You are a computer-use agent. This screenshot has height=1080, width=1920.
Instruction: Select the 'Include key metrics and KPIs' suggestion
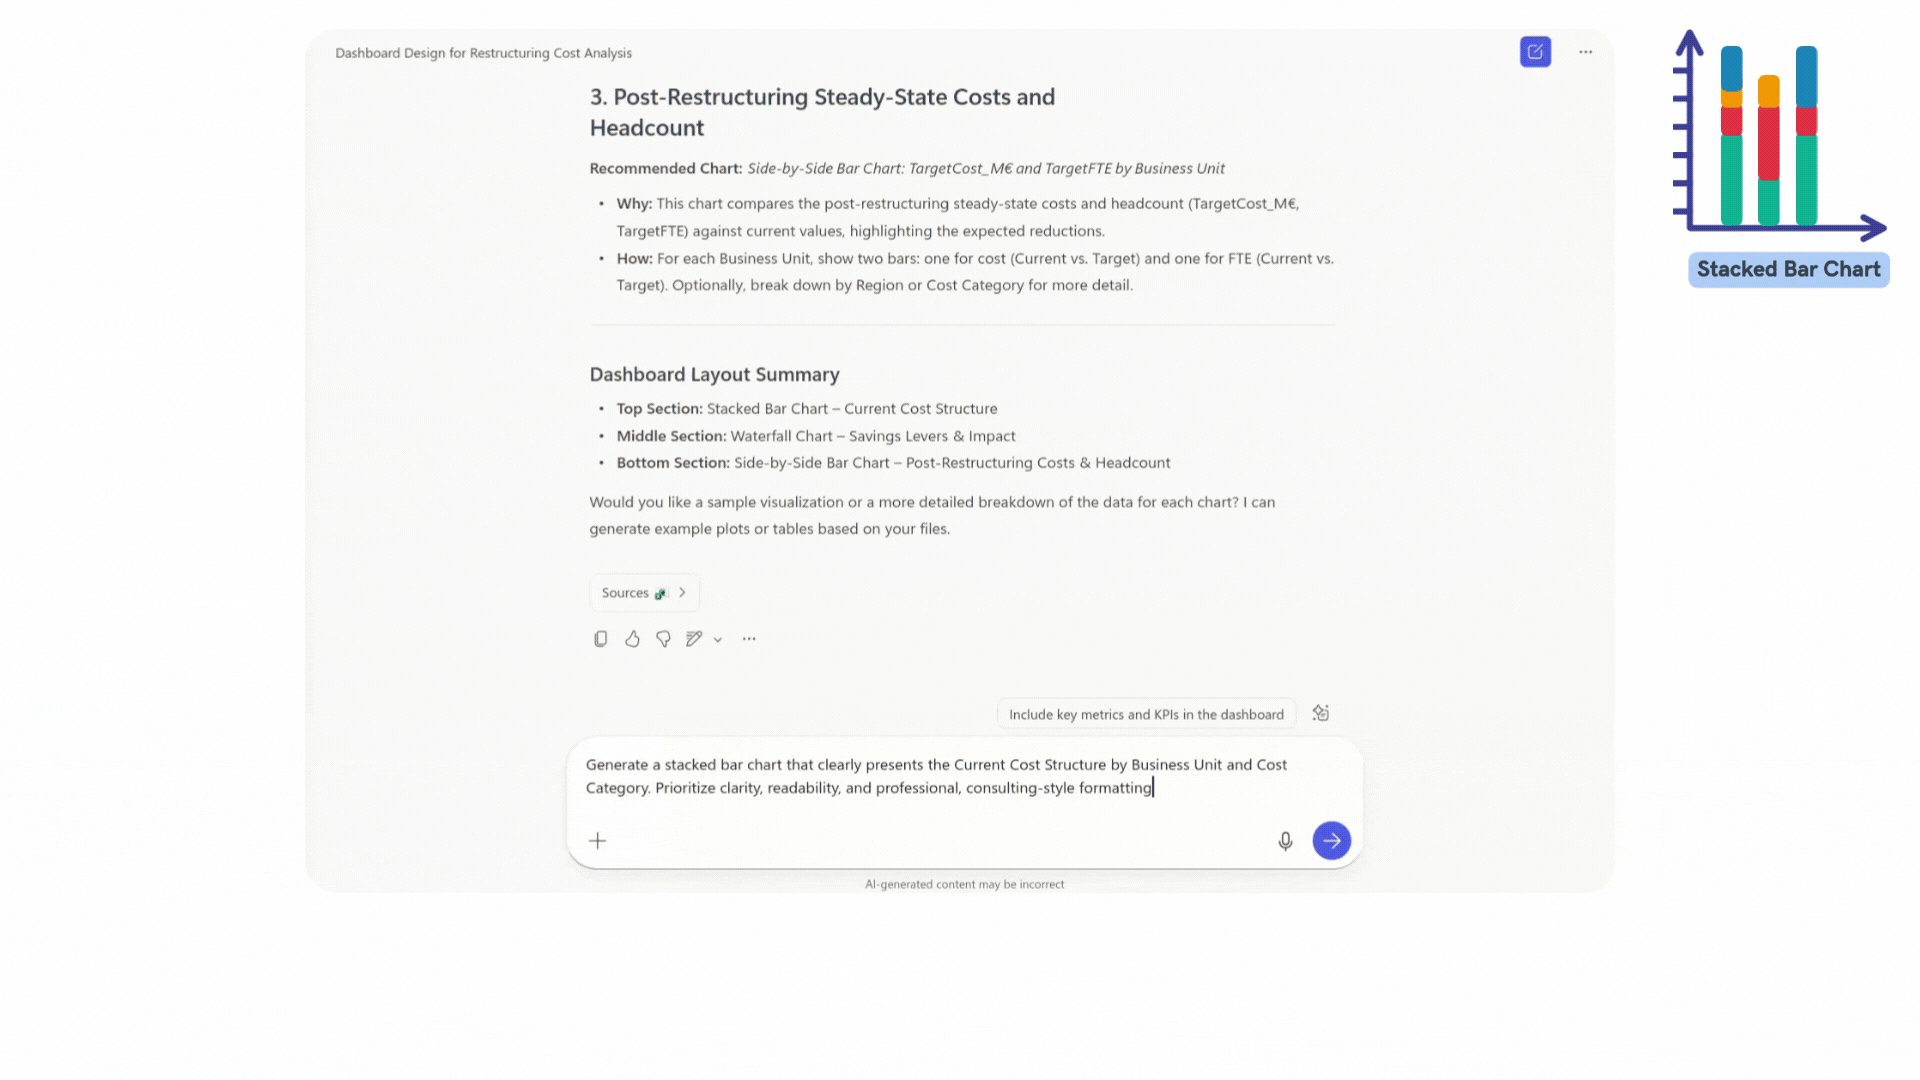pos(1146,714)
